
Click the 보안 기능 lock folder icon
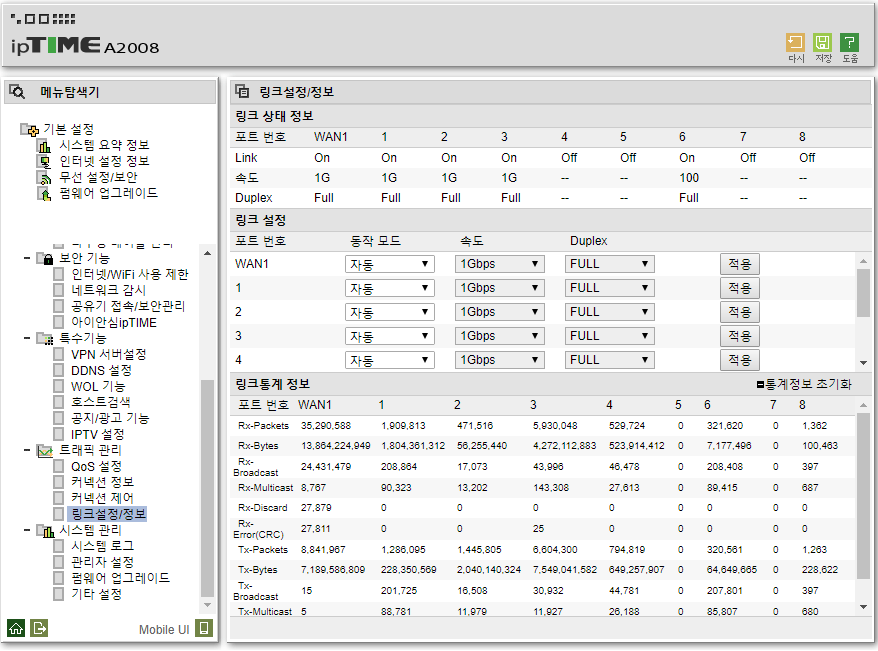coord(45,259)
